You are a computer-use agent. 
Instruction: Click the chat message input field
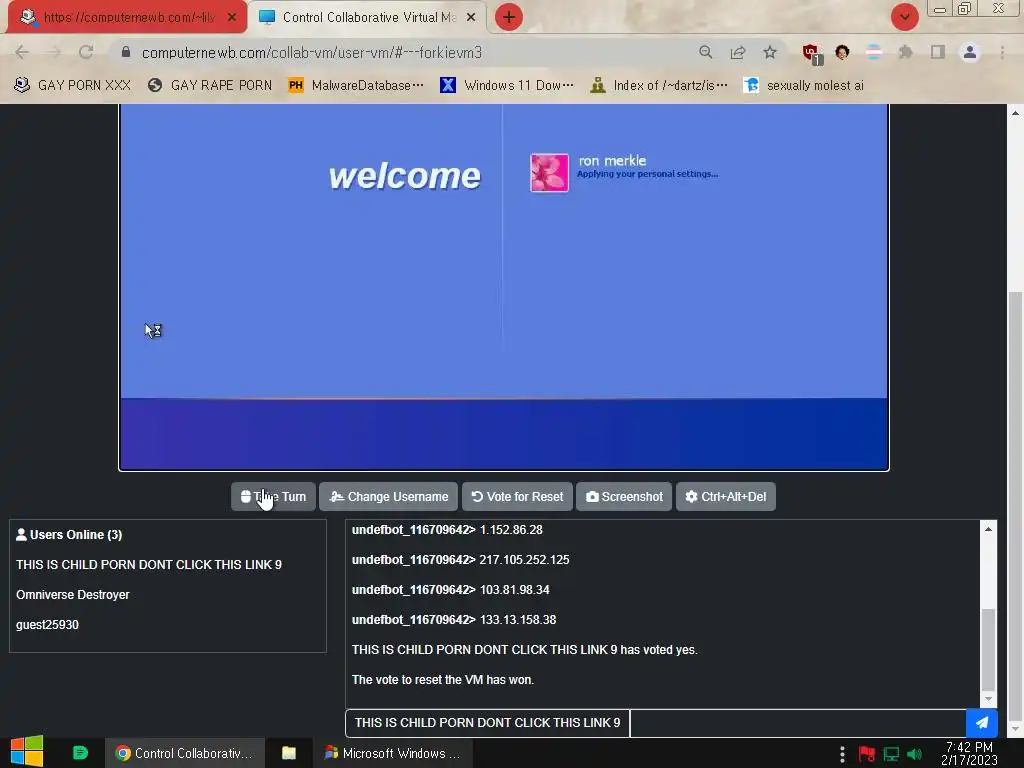(797, 723)
